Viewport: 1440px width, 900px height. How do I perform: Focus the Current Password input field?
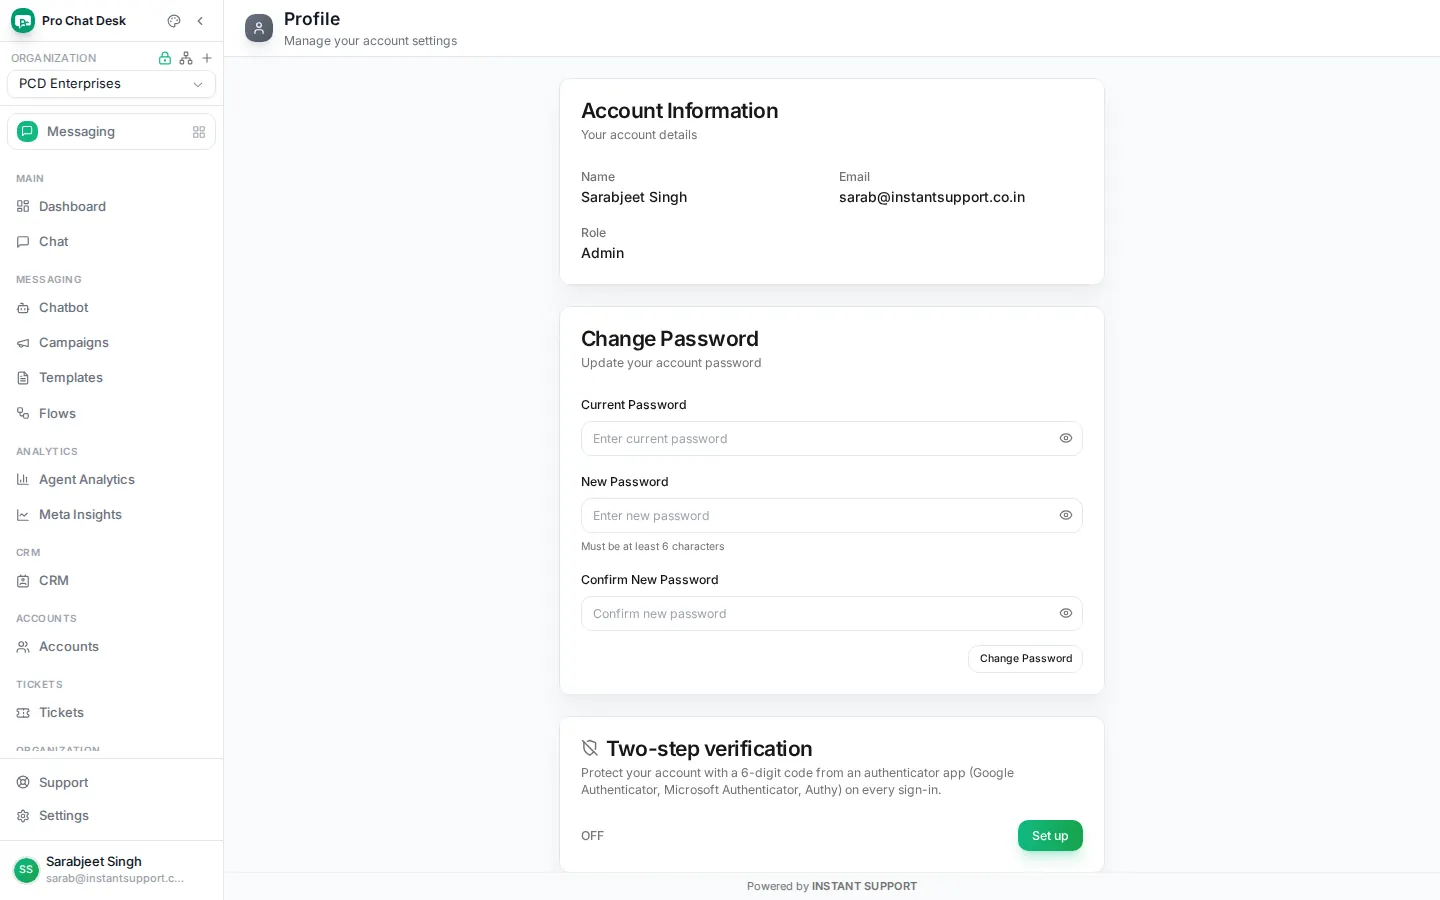831,439
